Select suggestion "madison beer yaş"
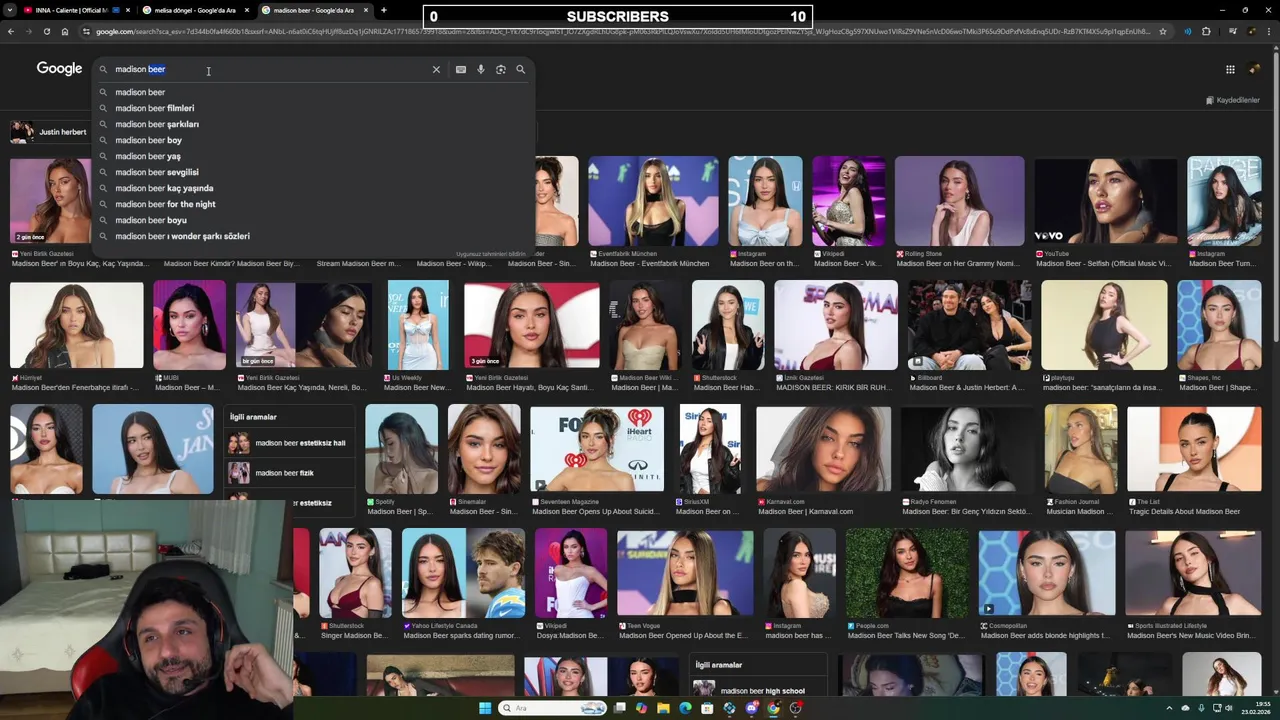This screenshot has height=720, width=1280. click(x=314, y=156)
